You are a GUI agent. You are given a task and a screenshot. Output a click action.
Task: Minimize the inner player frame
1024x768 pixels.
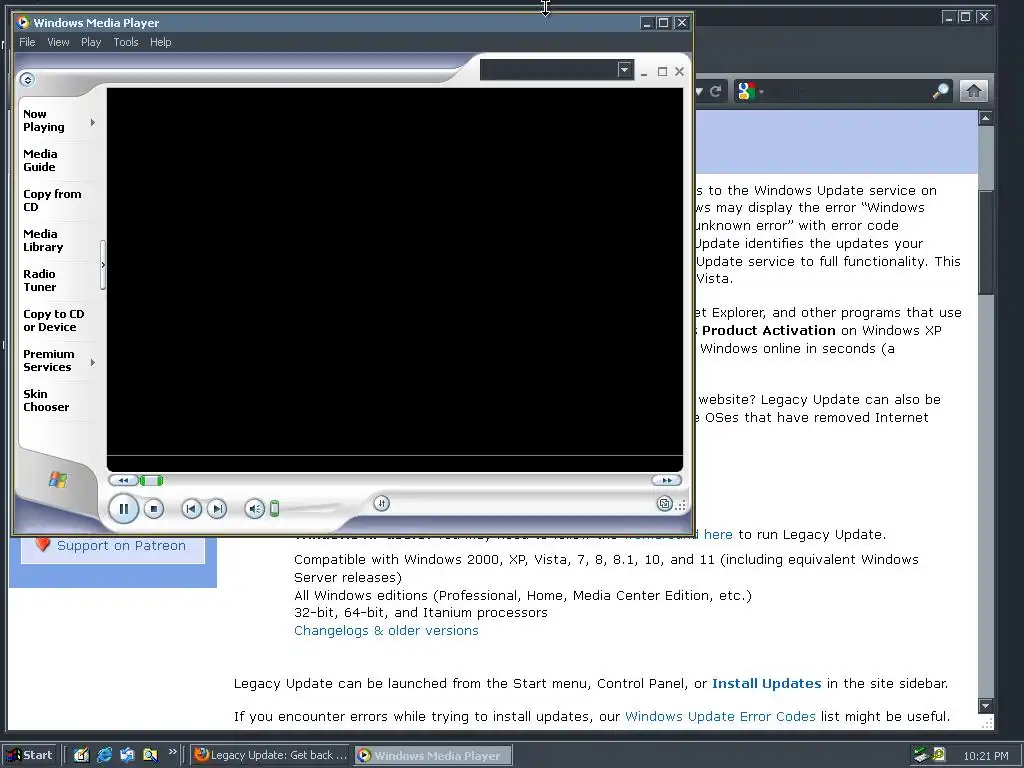[x=644, y=72]
